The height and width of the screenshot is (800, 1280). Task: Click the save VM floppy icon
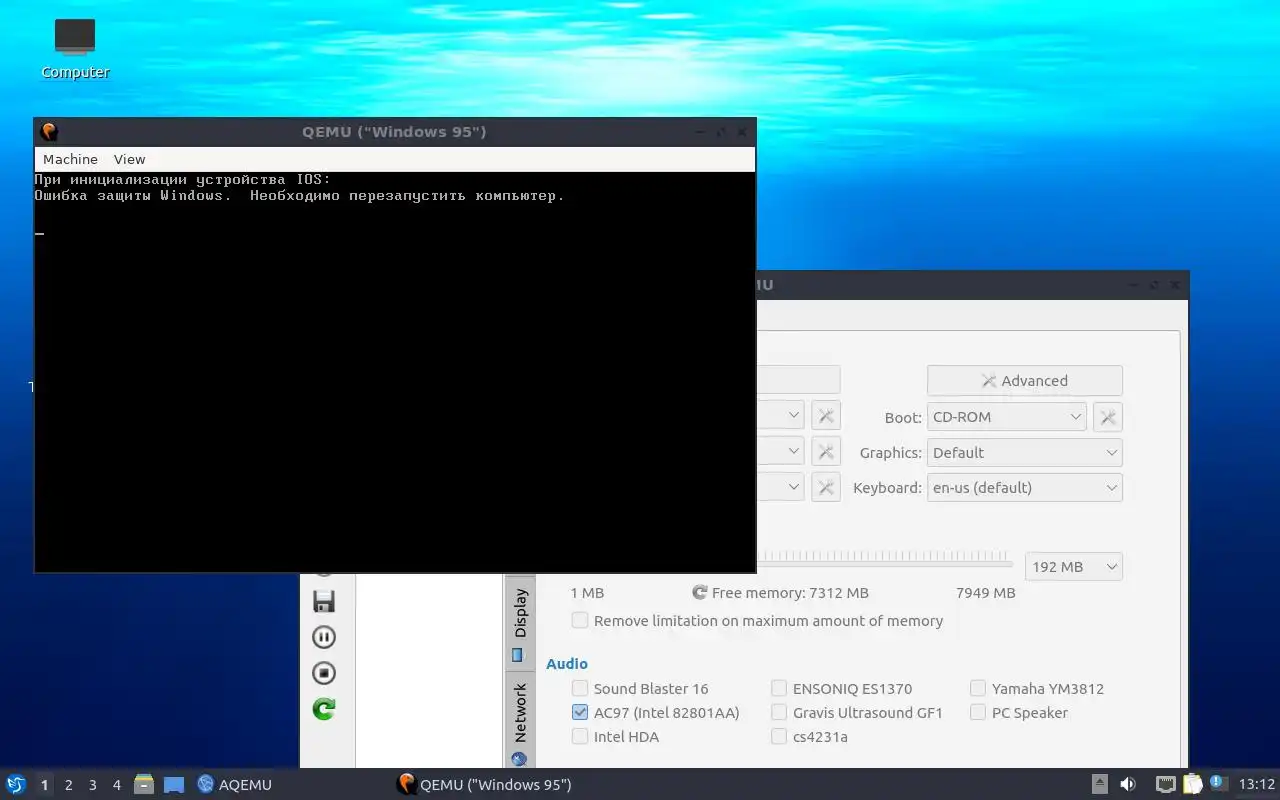(324, 601)
